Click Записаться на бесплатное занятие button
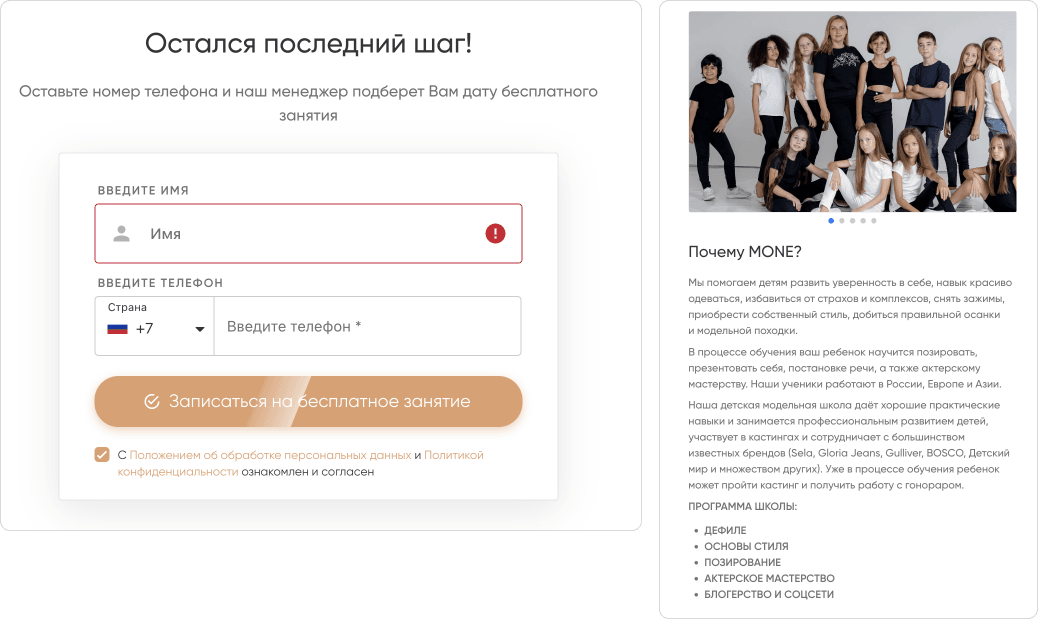The height and width of the screenshot is (619, 1038). (308, 402)
